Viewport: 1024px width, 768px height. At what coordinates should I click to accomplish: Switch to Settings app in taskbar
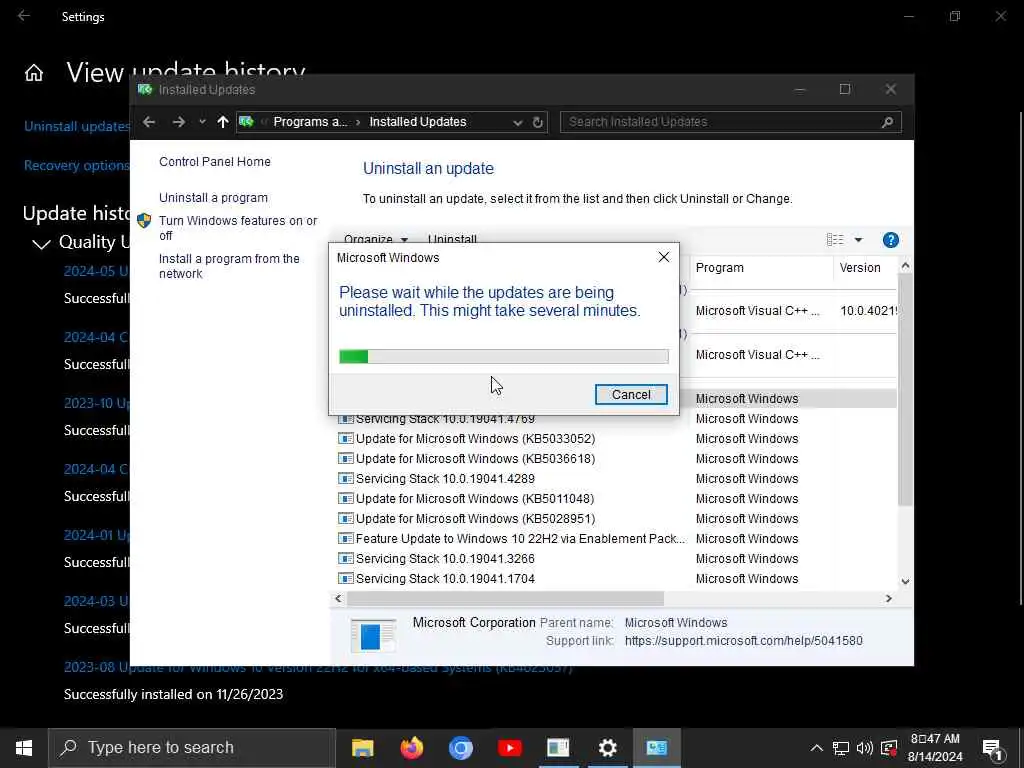tap(607, 748)
